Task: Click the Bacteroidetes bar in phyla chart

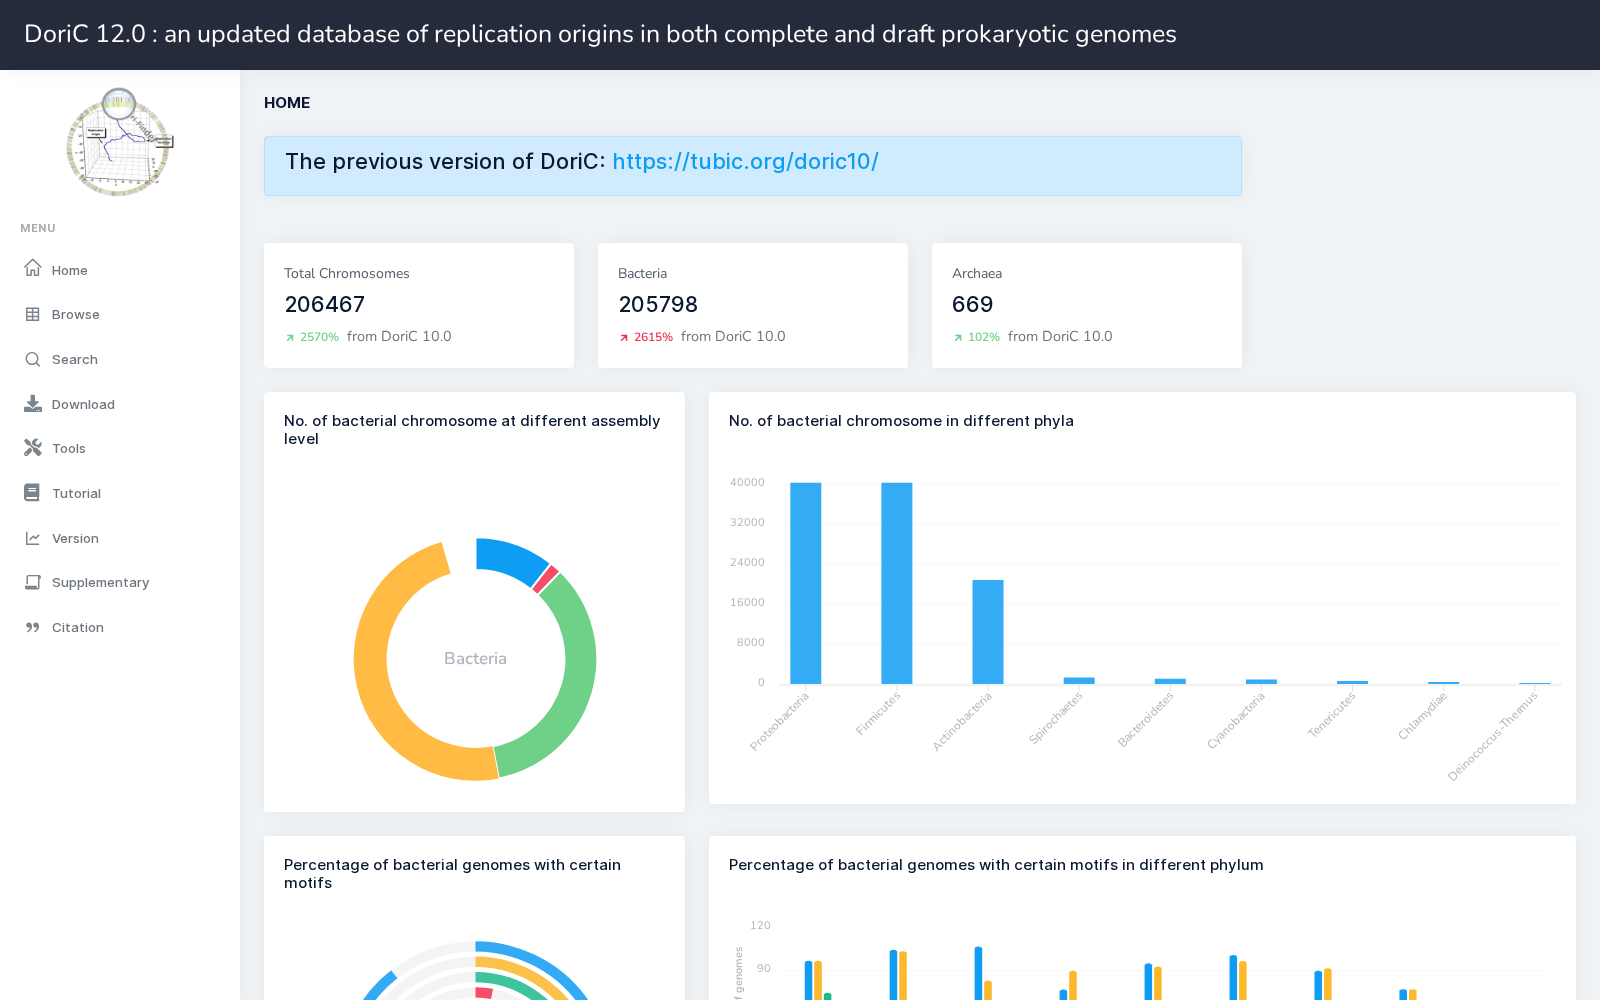Action: [x=1170, y=681]
